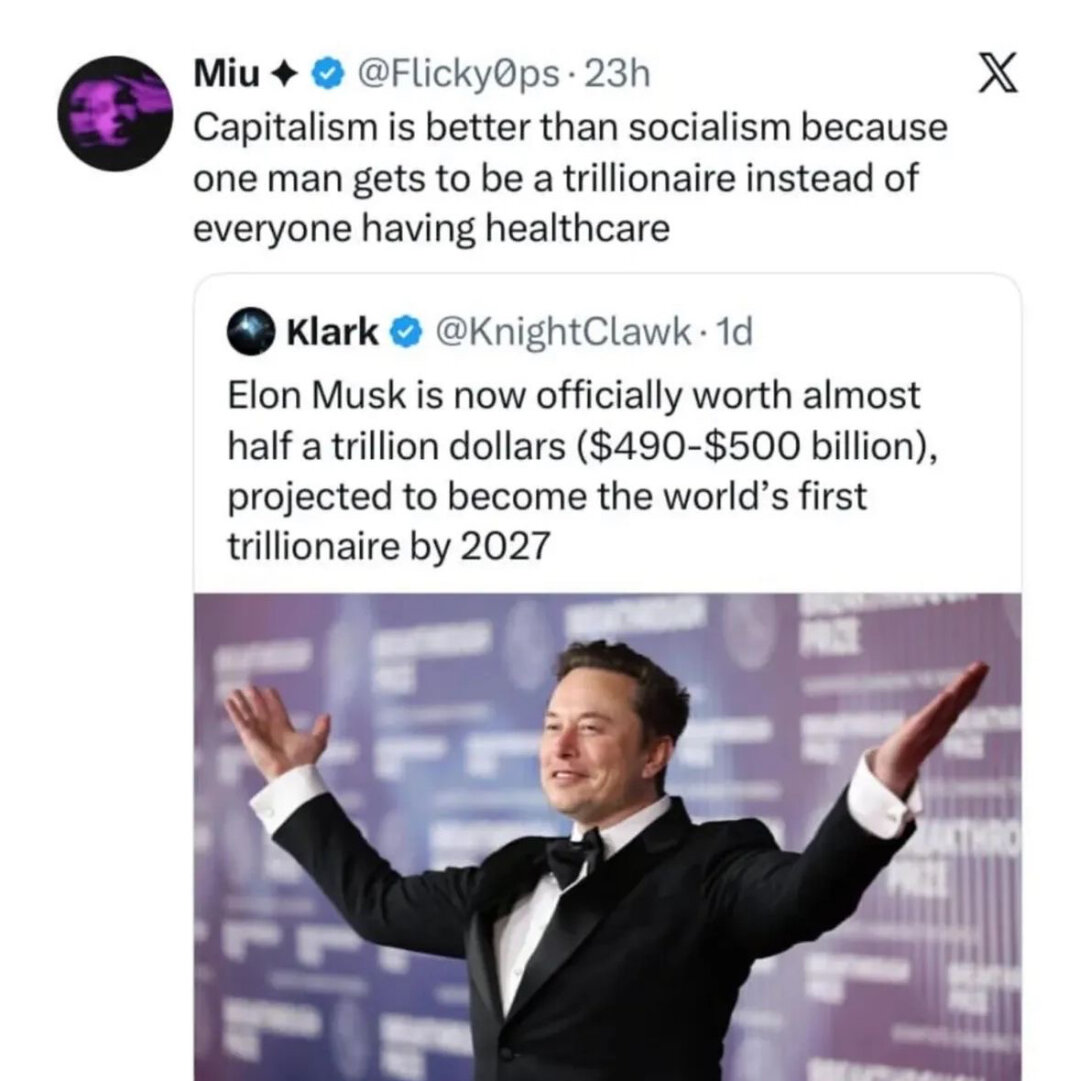Image resolution: width=1080 pixels, height=1081 pixels.
Task: Click the black bow tie in the photo
Action: pyautogui.click(x=574, y=856)
